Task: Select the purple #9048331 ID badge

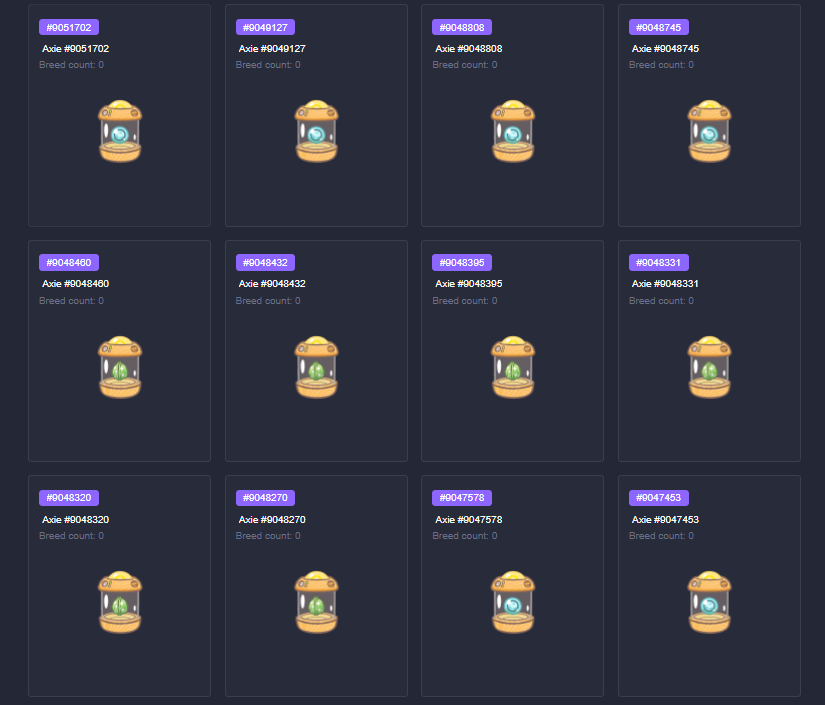Action: tap(659, 263)
